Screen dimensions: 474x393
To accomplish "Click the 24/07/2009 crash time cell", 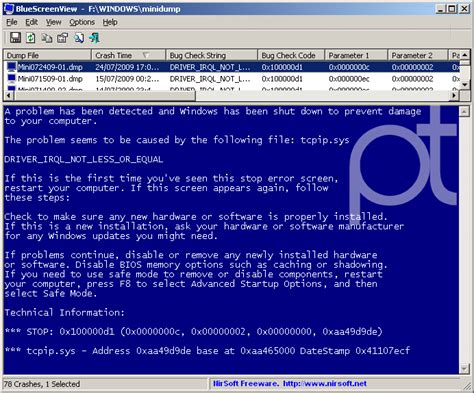I will point(127,67).
